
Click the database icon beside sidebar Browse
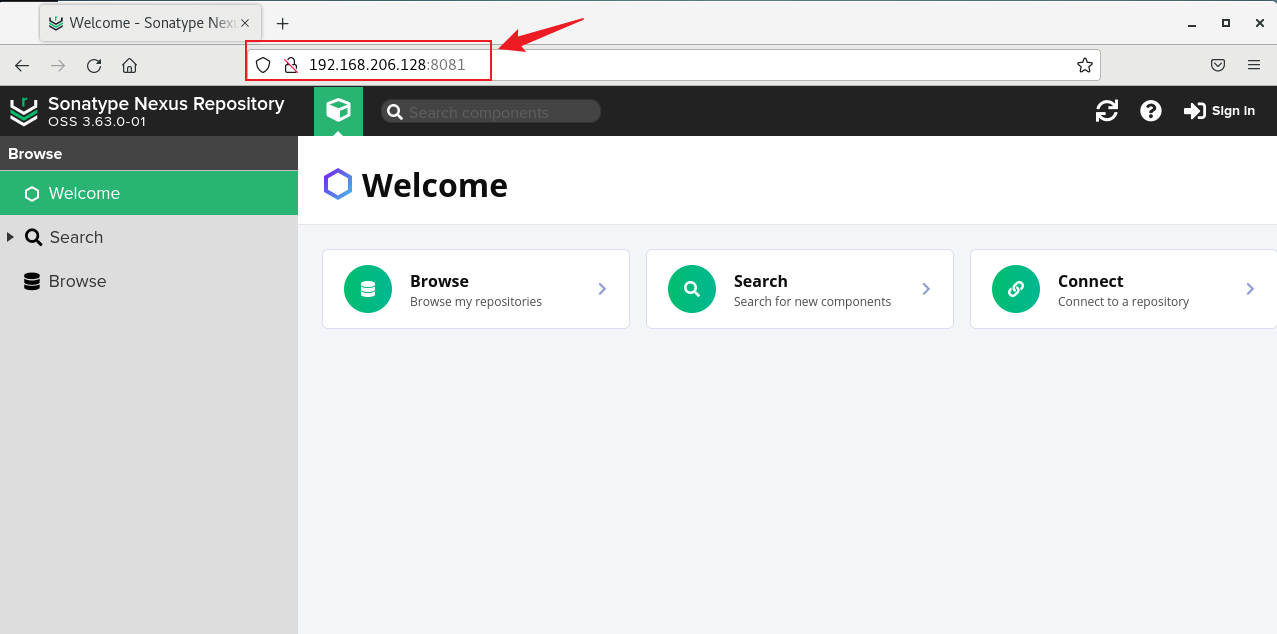pos(33,281)
